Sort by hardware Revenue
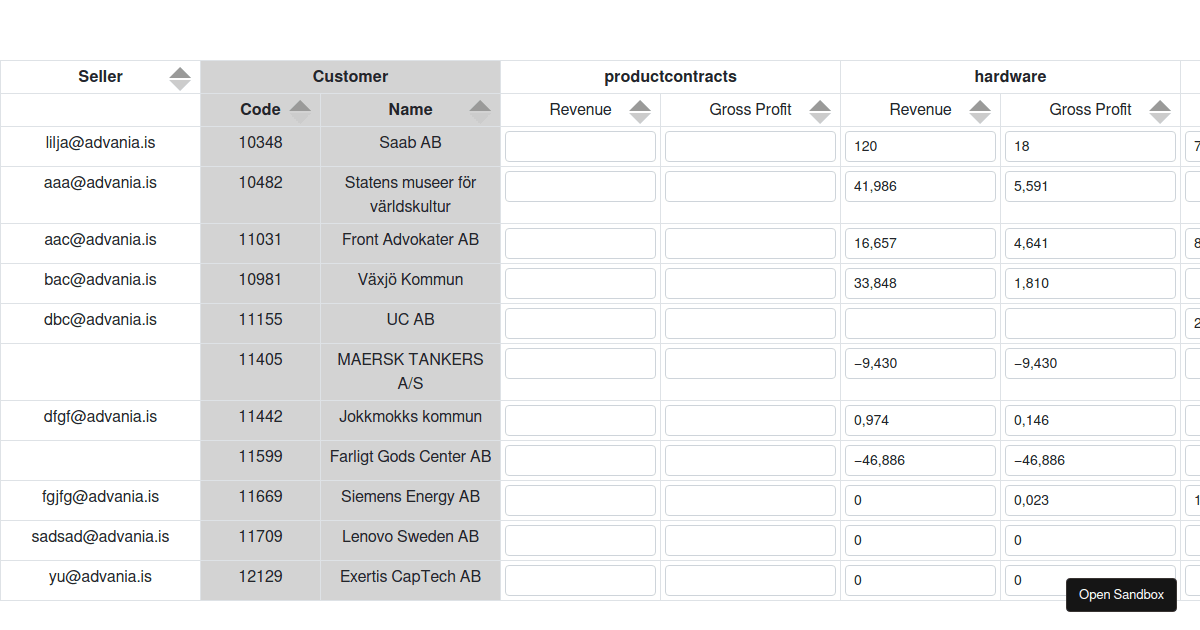The height and width of the screenshot is (630, 1200). (980, 111)
